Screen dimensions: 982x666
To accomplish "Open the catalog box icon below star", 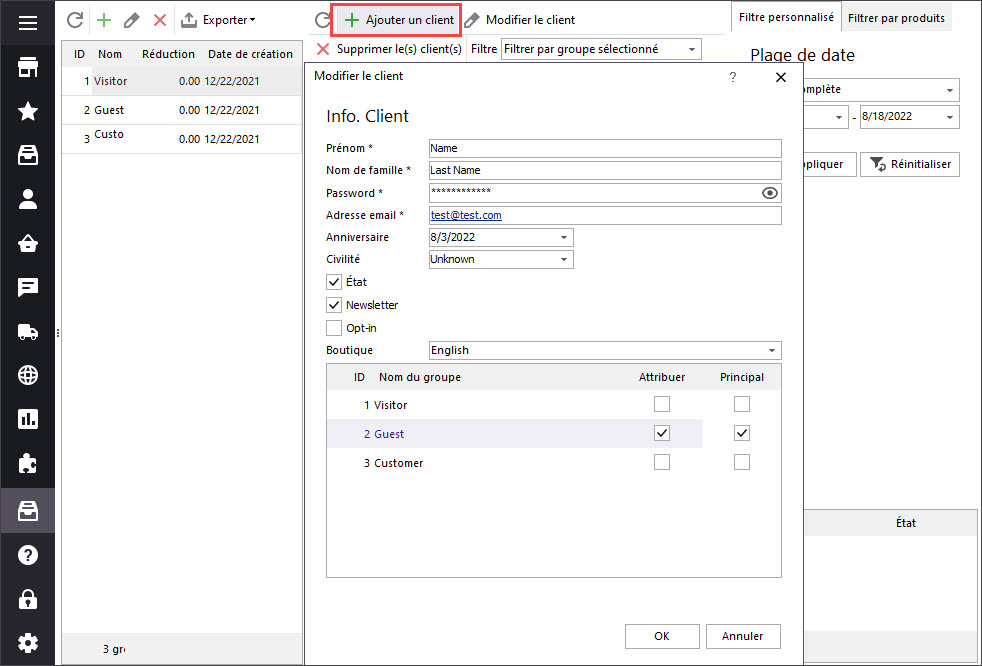I will point(28,155).
